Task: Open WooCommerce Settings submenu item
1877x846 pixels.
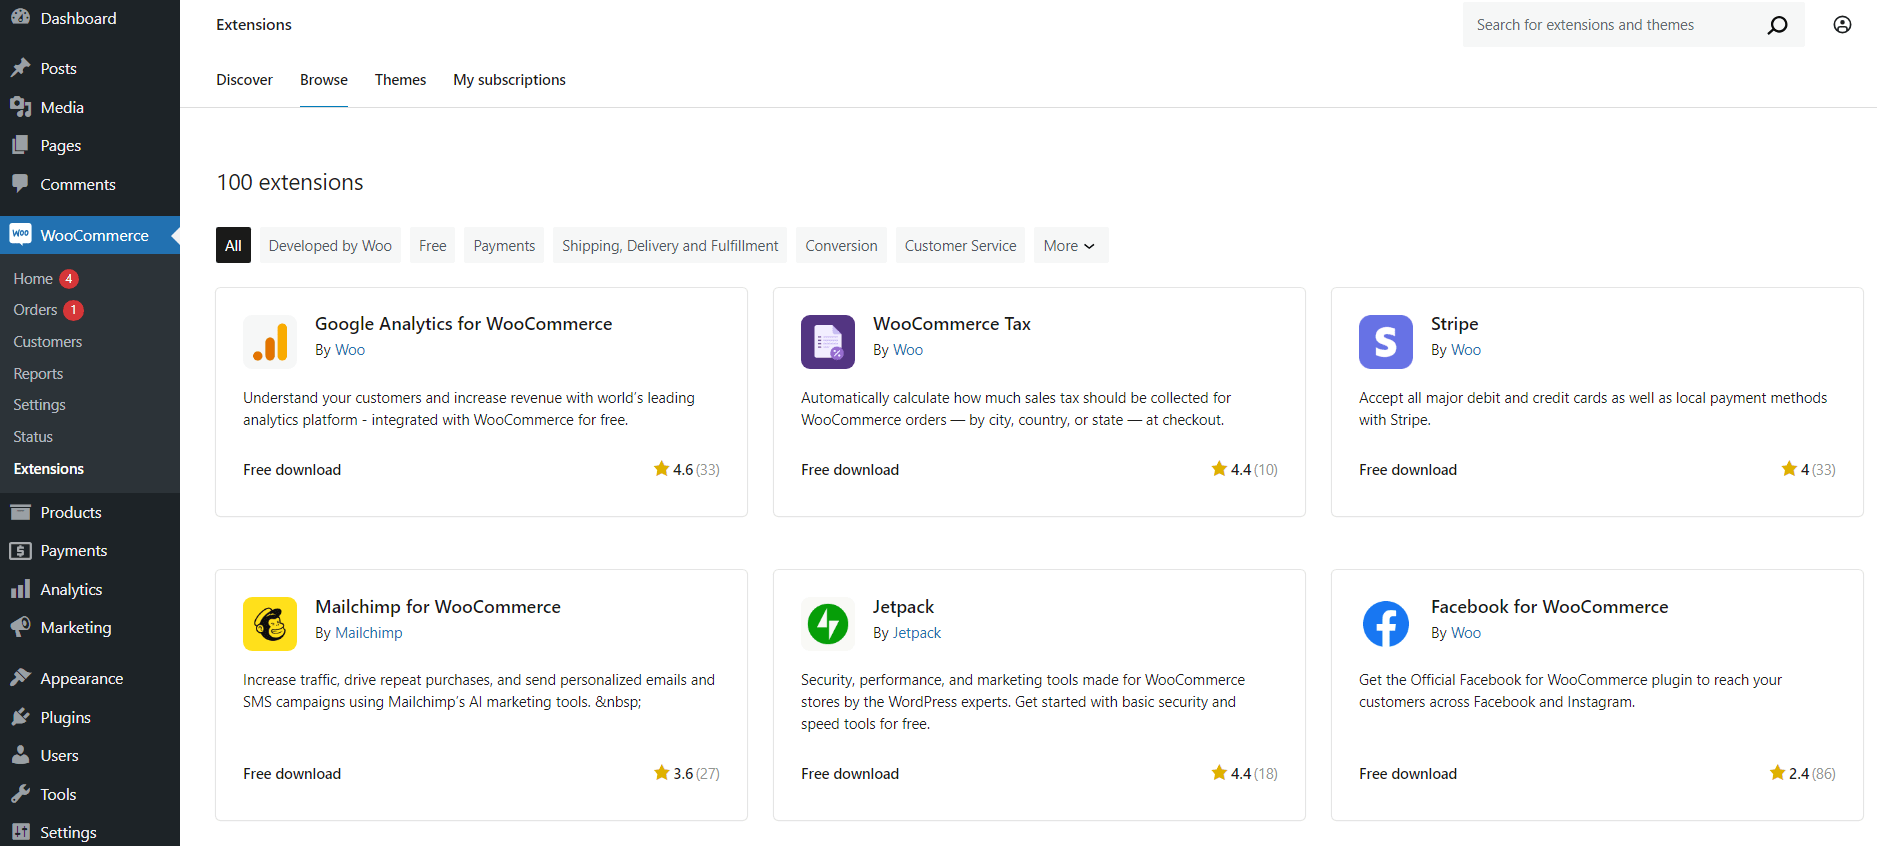Action: (x=39, y=405)
